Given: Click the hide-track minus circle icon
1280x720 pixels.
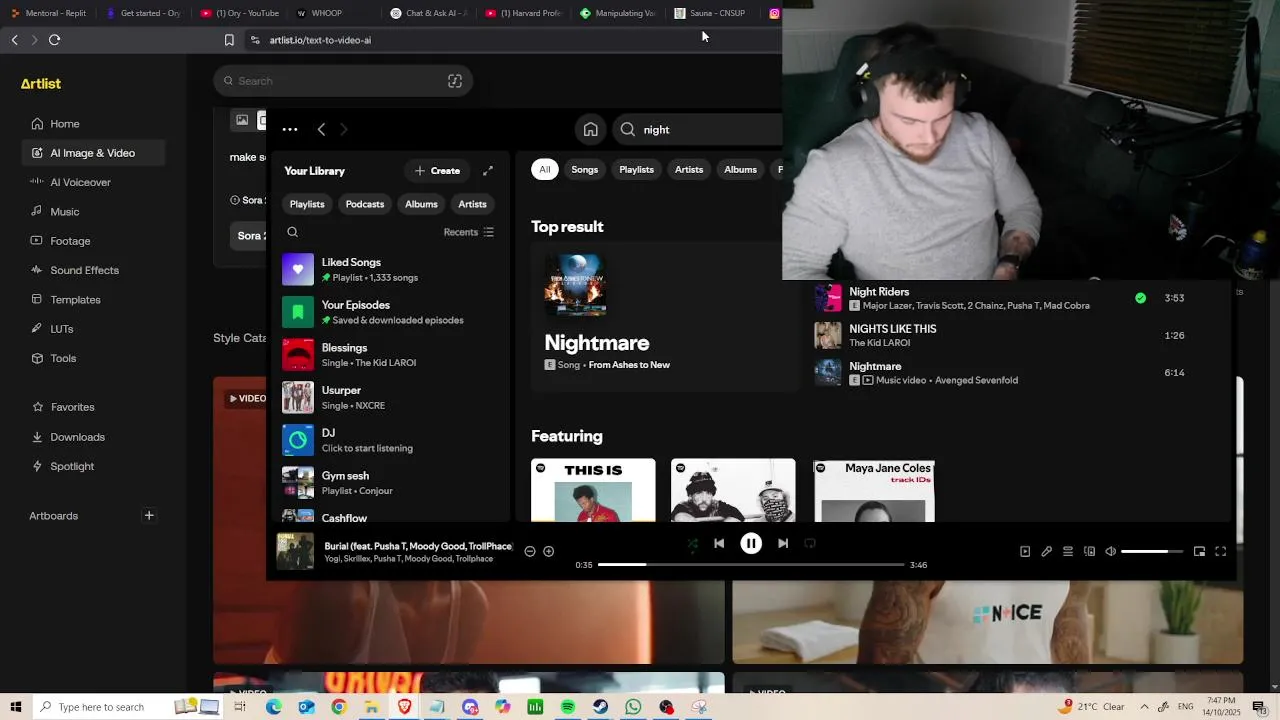Looking at the screenshot, I should tap(530, 551).
